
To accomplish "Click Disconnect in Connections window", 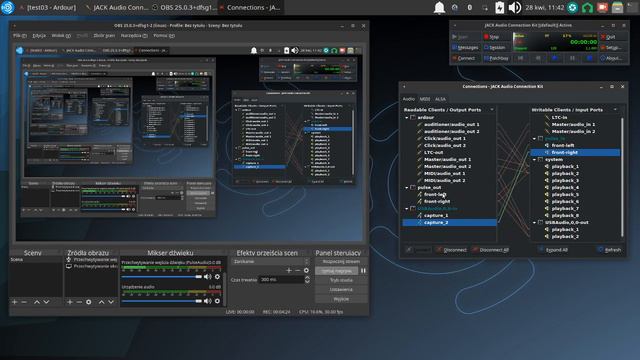I will (x=451, y=250).
